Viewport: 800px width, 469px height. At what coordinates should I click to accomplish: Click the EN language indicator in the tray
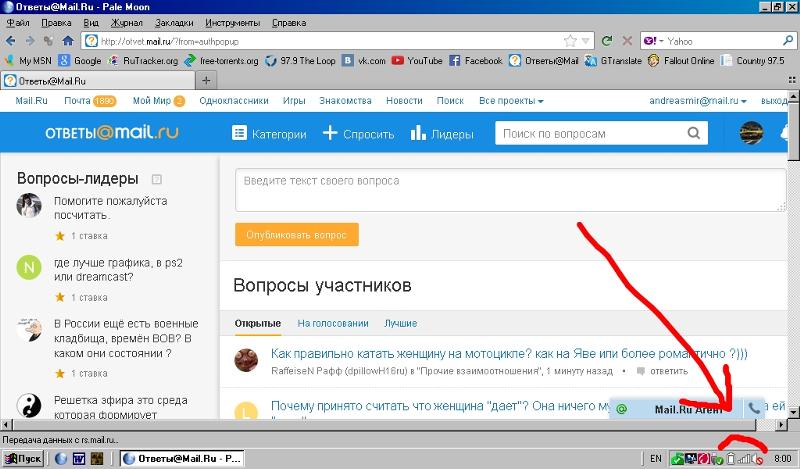click(x=656, y=458)
